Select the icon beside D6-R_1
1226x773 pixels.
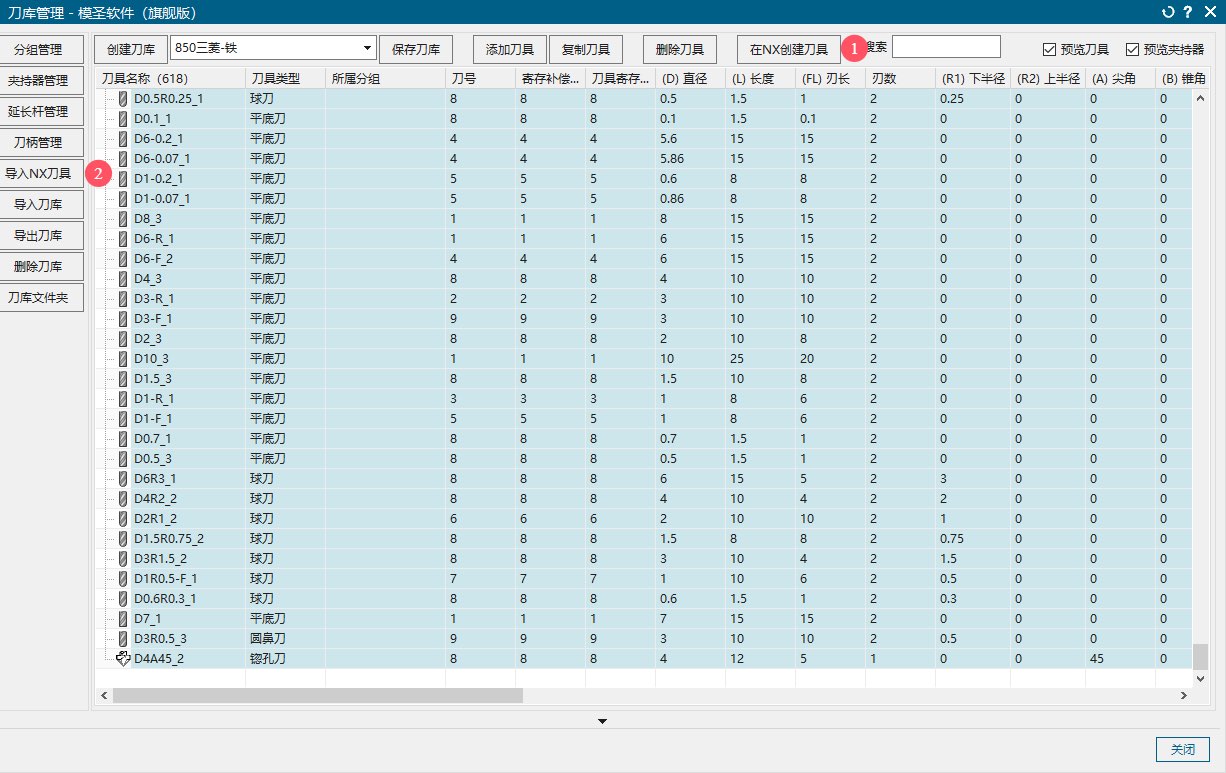(123, 238)
